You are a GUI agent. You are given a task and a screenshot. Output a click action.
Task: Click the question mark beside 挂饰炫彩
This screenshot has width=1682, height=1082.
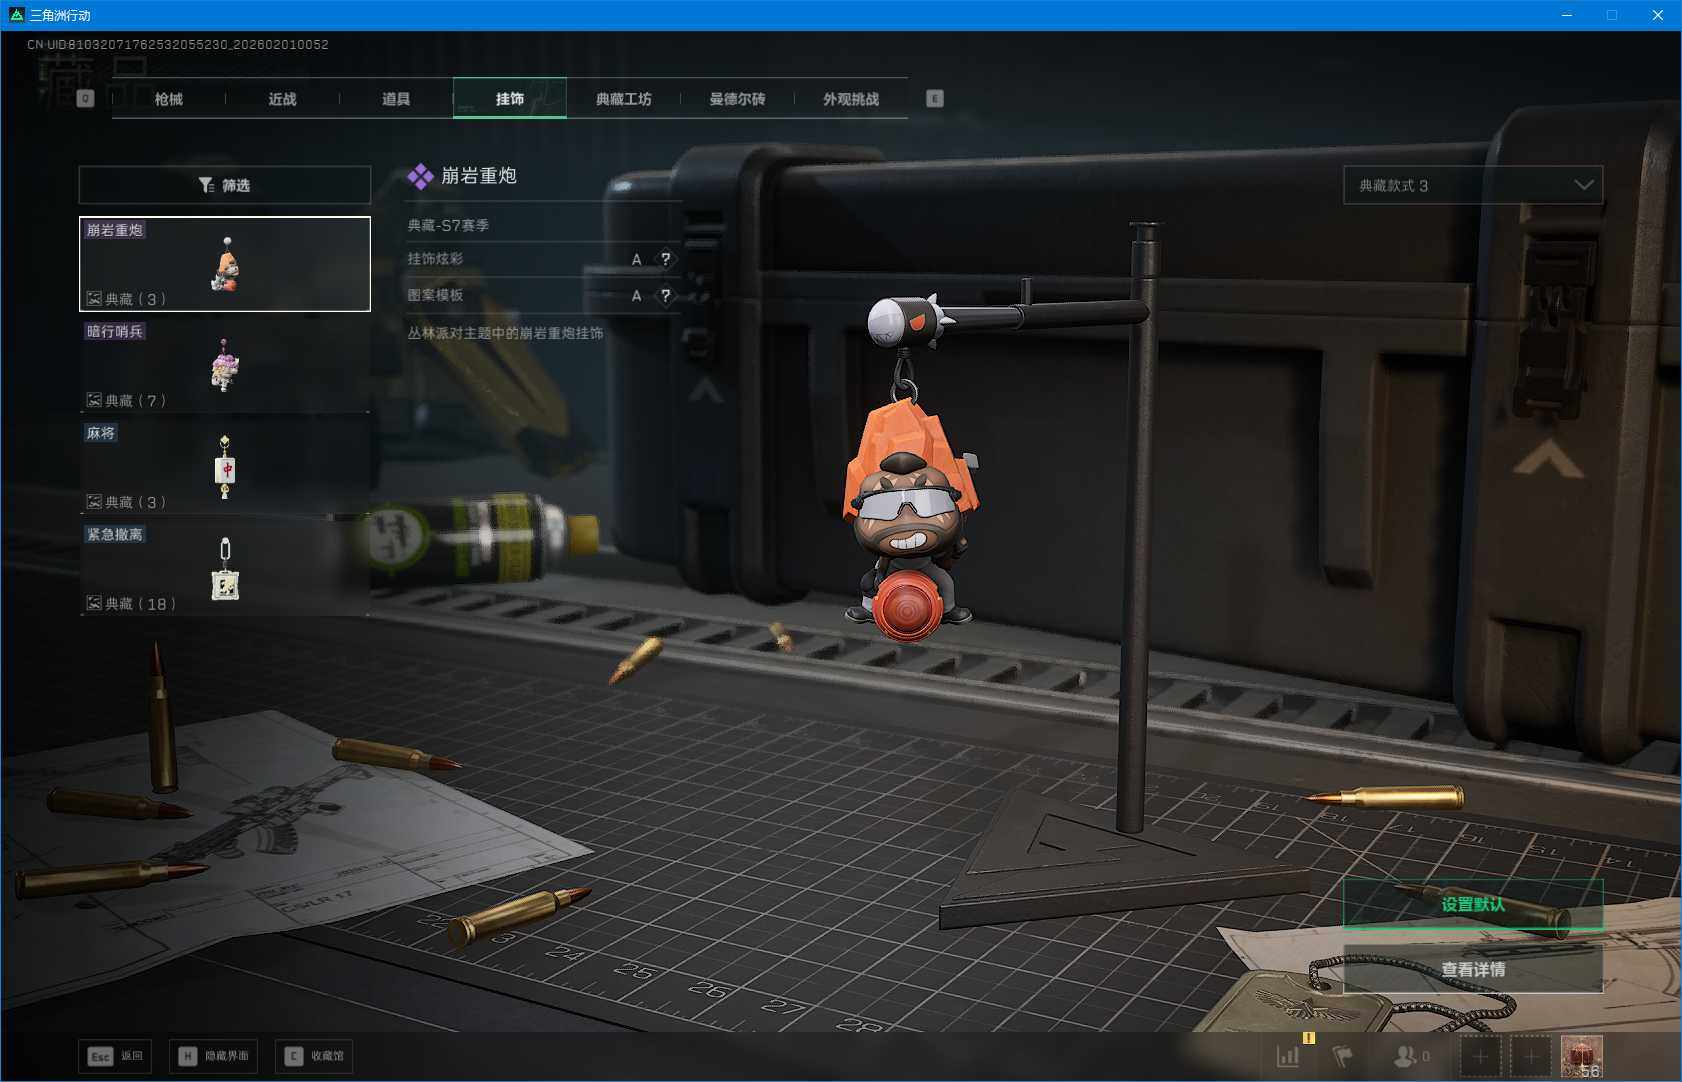pos(666,259)
